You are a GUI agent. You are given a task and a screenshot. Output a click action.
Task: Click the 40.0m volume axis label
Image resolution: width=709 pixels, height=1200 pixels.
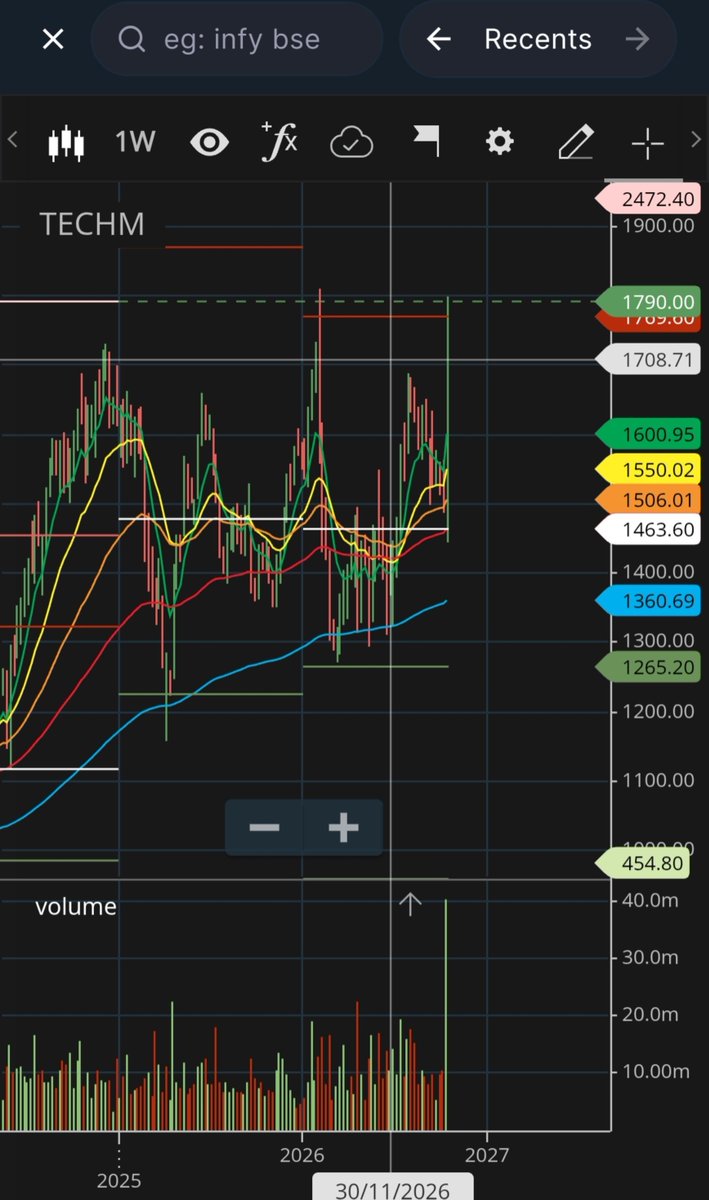[651, 900]
